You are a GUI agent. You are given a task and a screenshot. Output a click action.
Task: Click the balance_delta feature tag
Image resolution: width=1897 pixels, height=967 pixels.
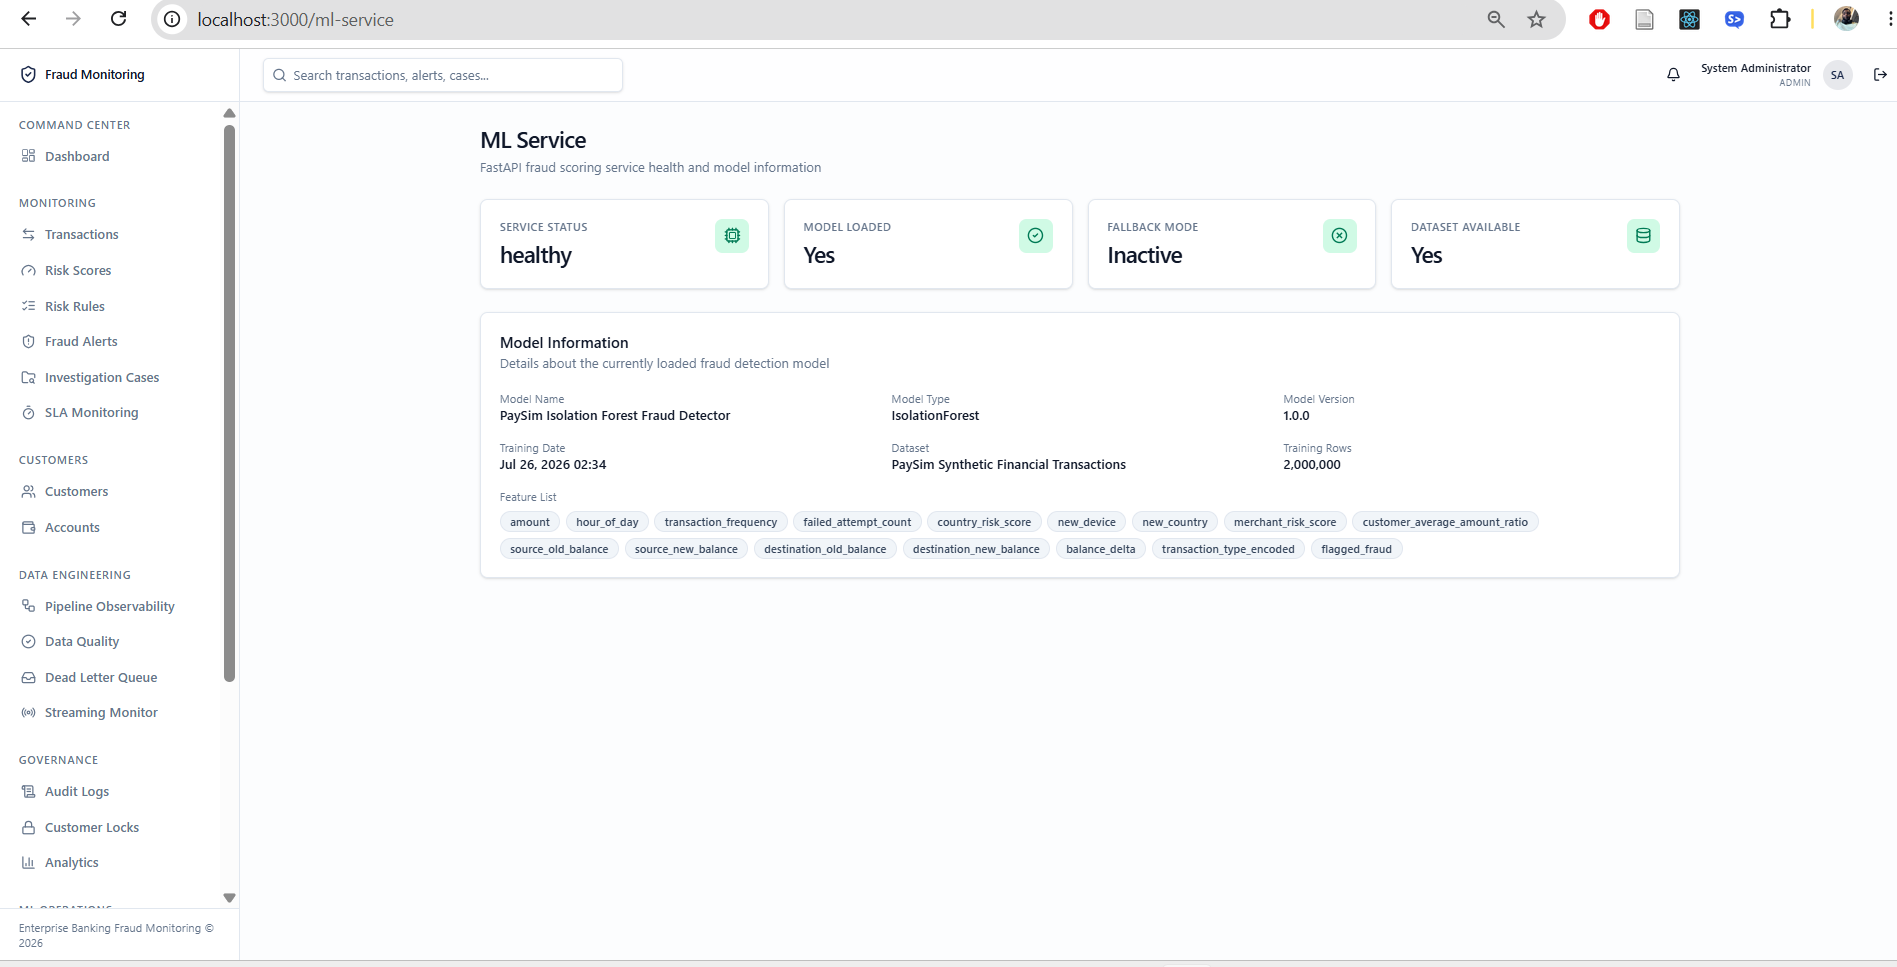pos(1101,549)
